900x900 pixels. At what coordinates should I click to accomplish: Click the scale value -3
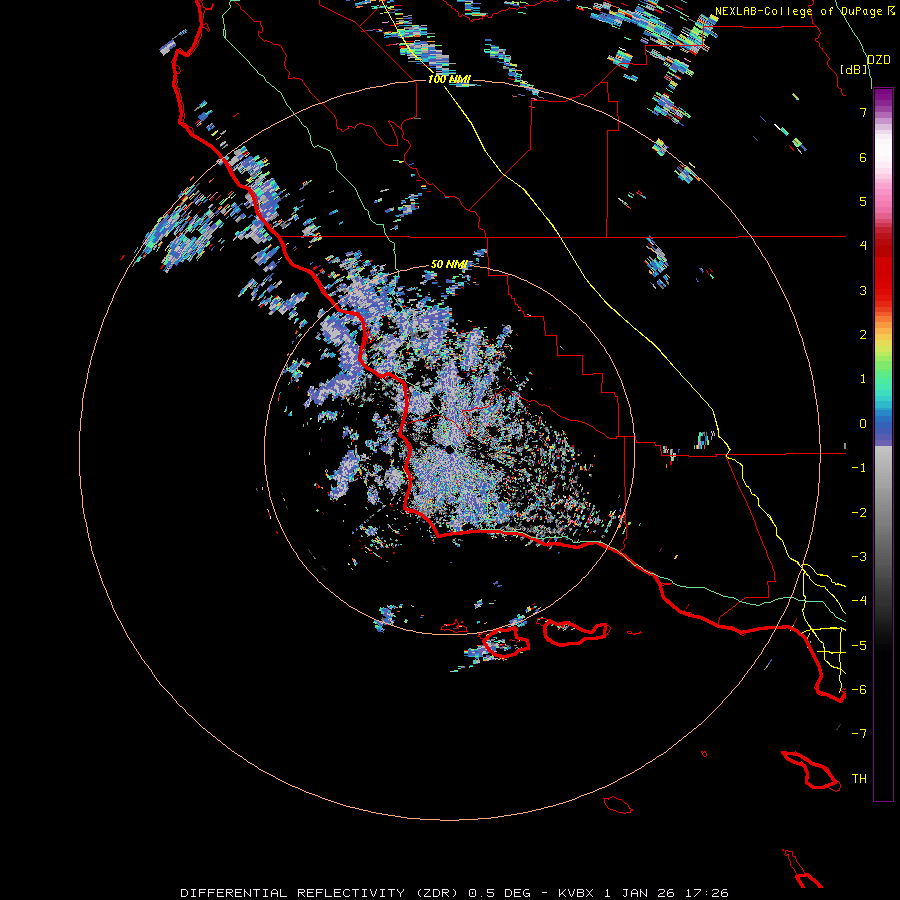click(859, 557)
